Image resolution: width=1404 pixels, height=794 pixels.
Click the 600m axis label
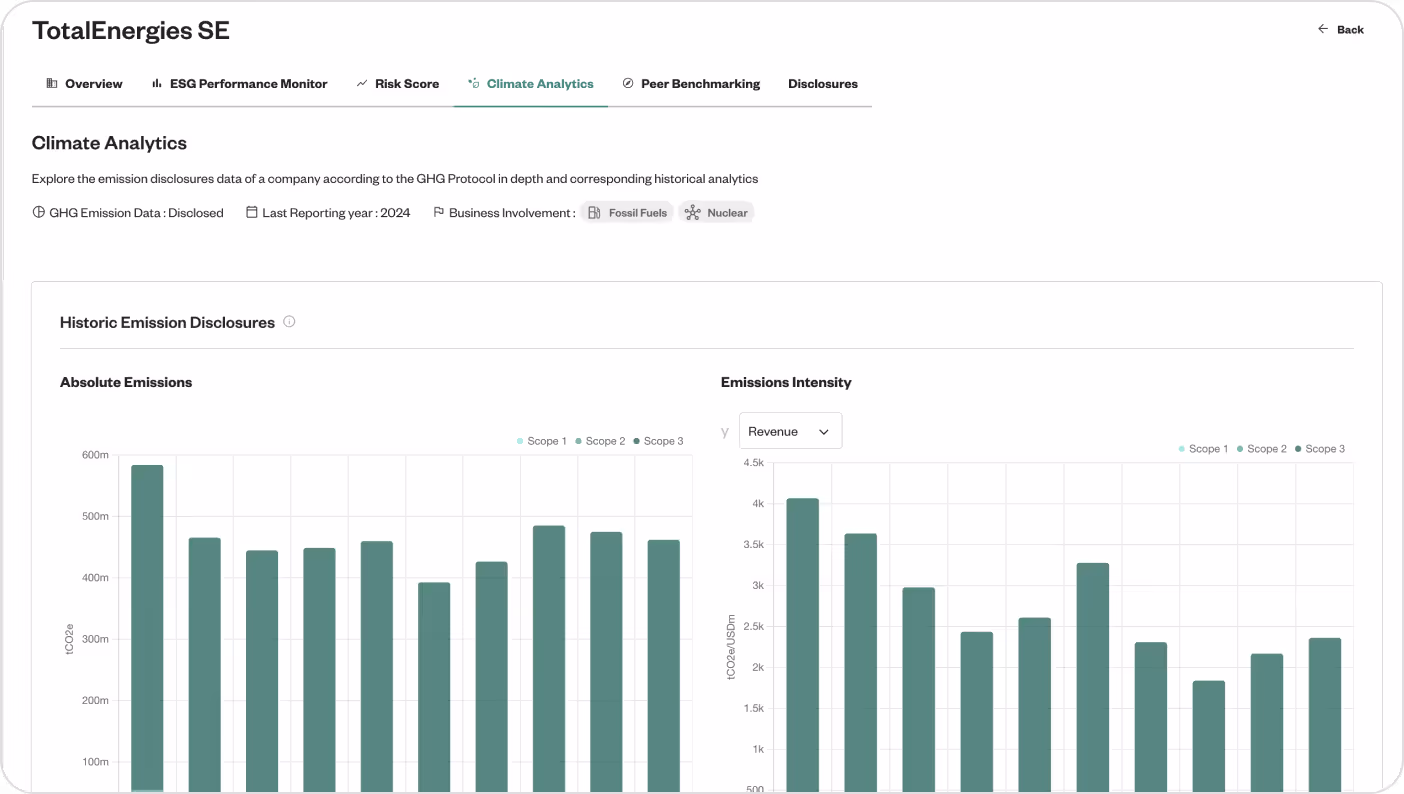point(95,455)
